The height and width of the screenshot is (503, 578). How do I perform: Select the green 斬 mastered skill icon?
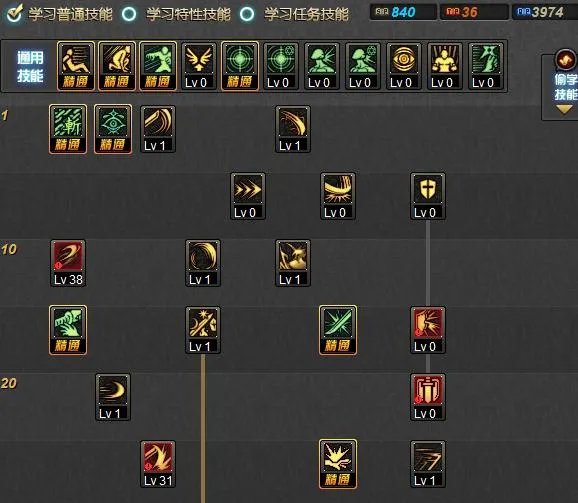pos(68,129)
